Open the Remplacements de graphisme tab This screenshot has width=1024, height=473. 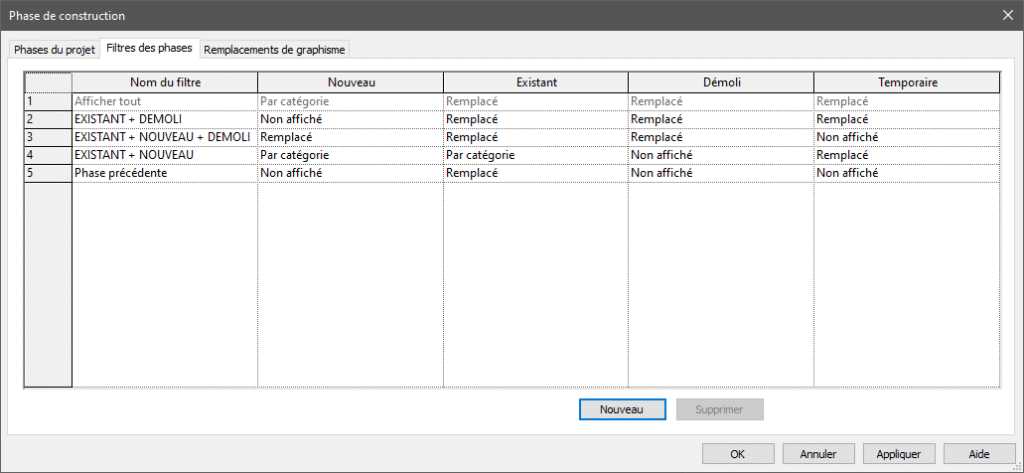[275, 49]
